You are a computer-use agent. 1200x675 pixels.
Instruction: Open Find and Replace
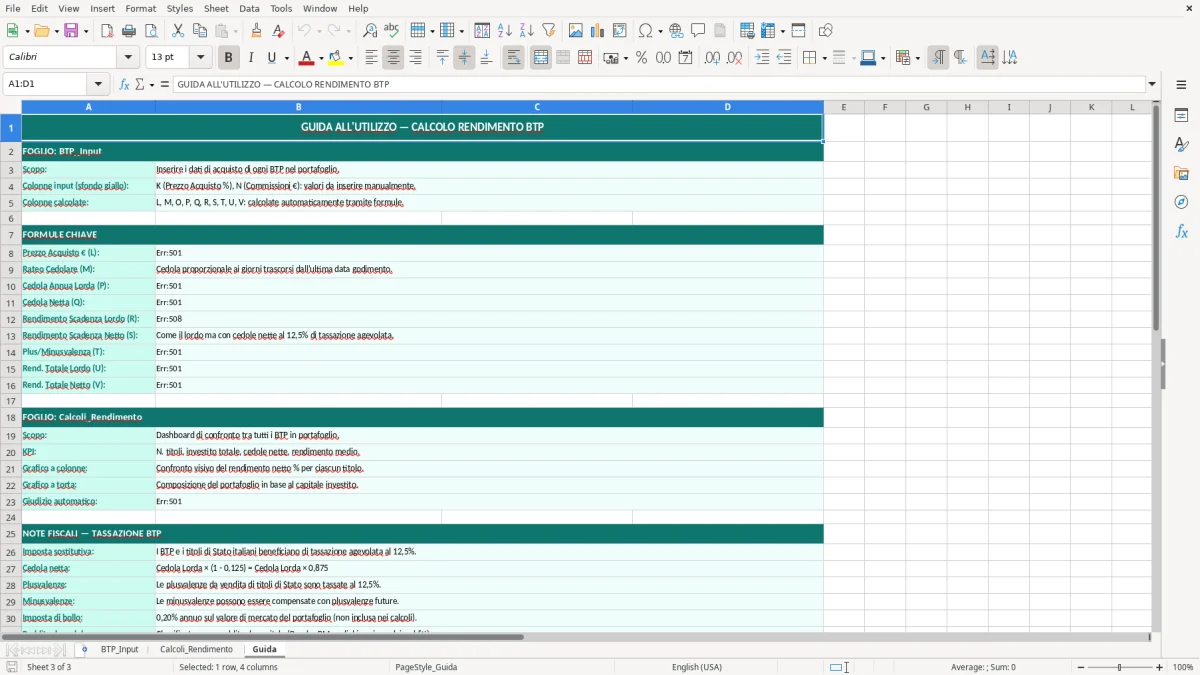[370, 31]
